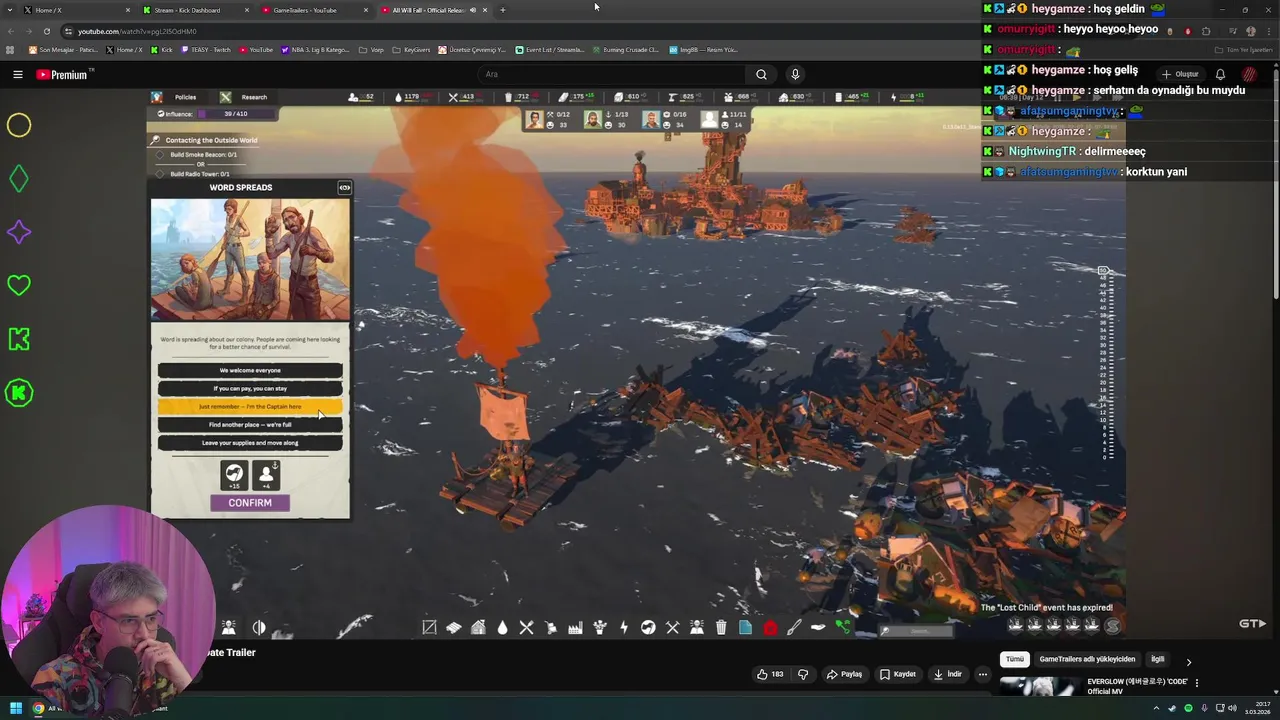Image resolution: width=1280 pixels, height=720 pixels.
Task: Select the crossed utensils food category
Action: [527, 627]
